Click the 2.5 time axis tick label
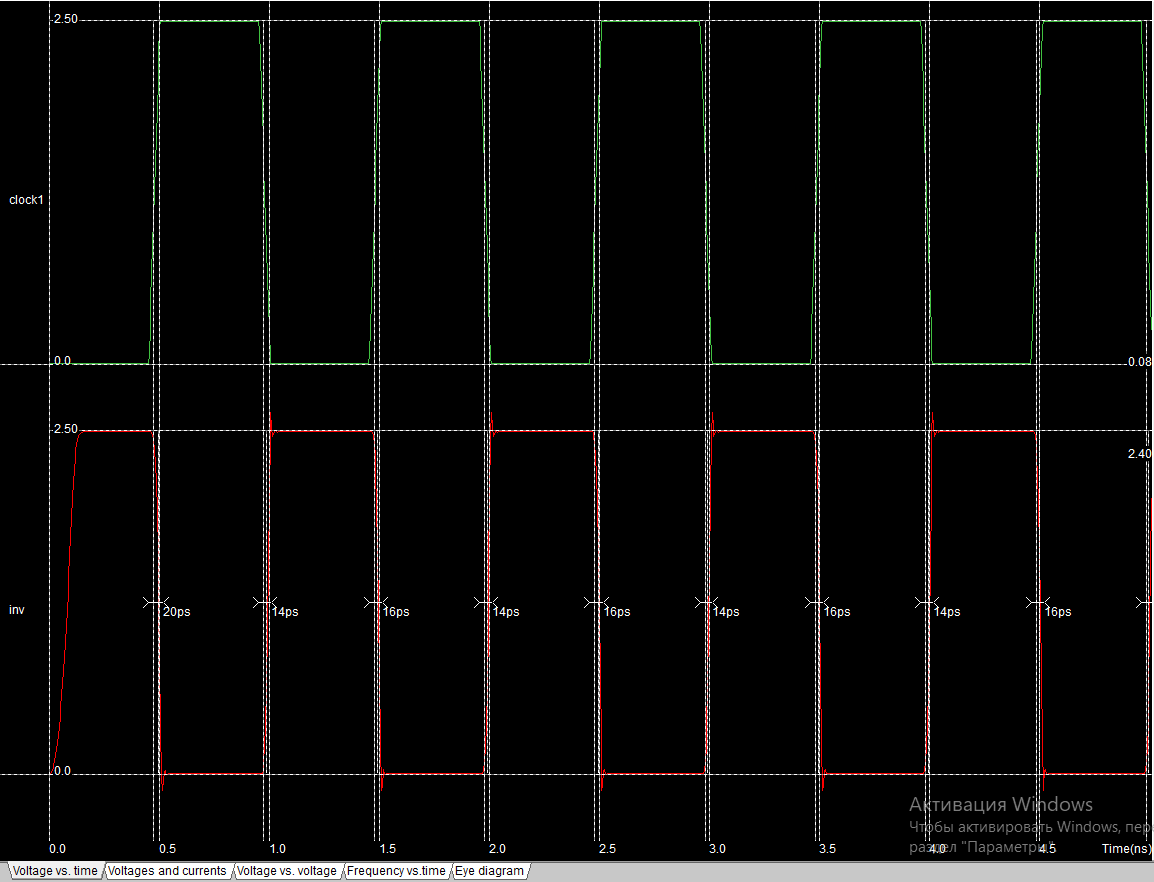Screen dimensions: 1154x882 point(607,849)
